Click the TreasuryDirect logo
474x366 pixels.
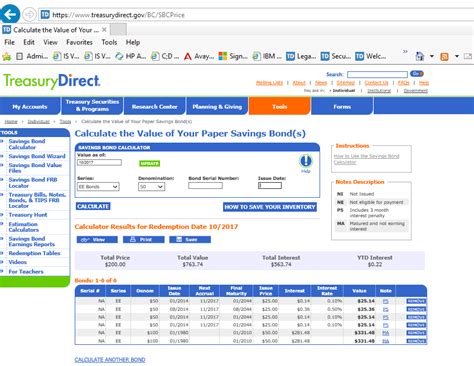coord(51,81)
